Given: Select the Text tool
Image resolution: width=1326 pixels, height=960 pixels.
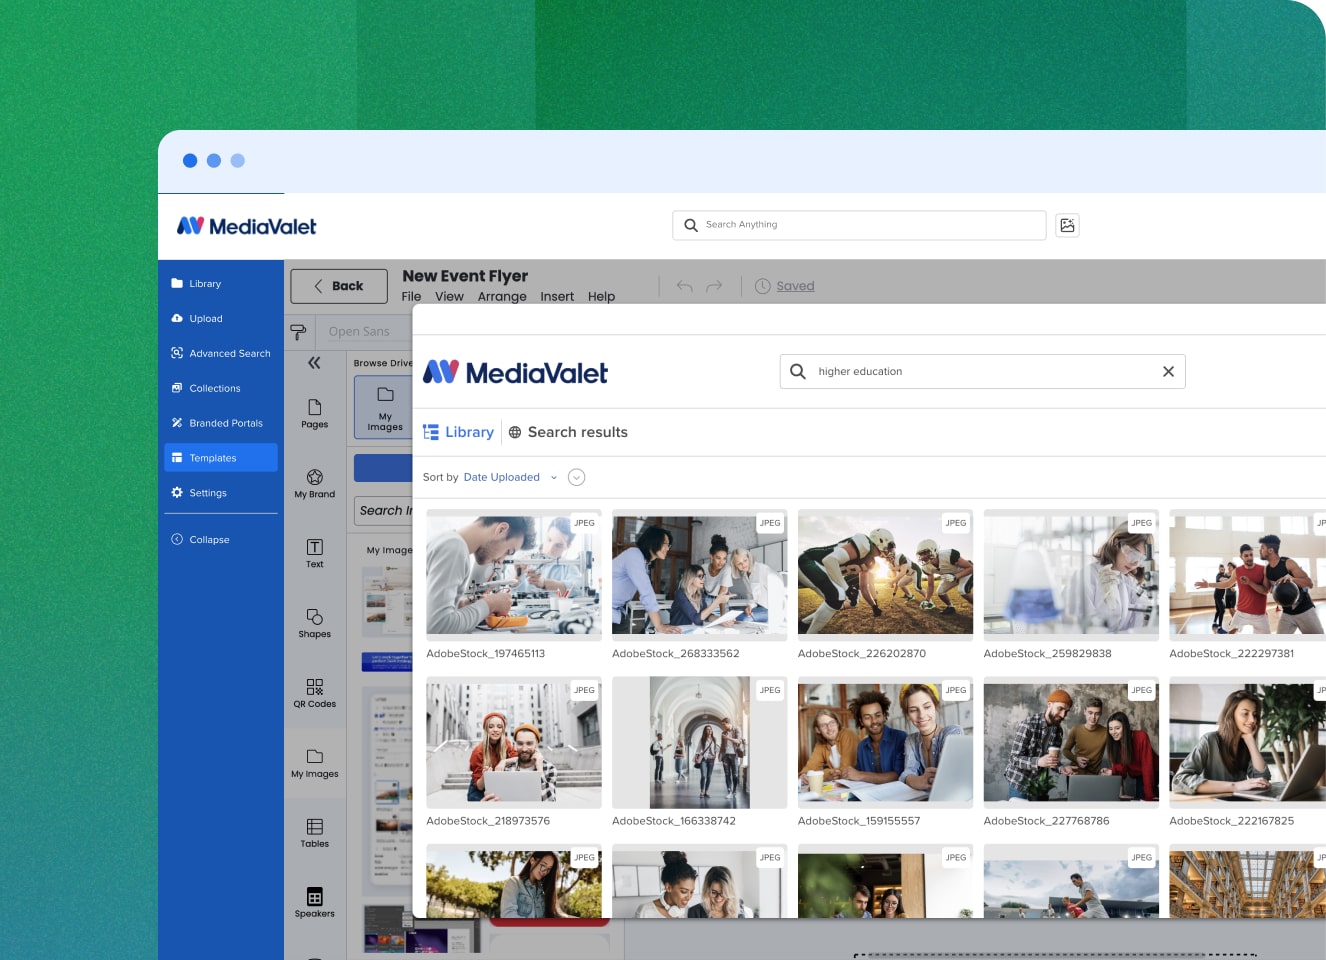Looking at the screenshot, I should coord(314,552).
